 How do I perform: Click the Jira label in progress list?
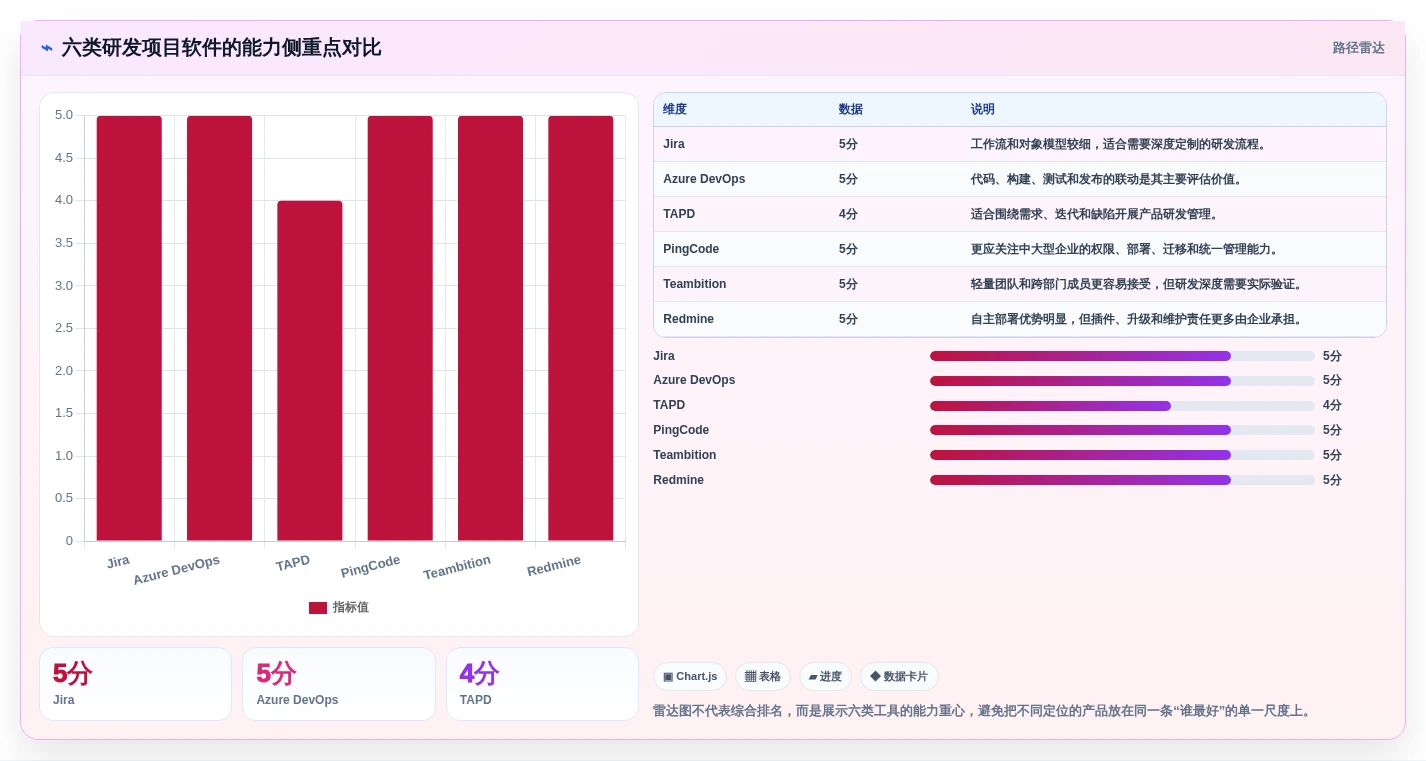pyautogui.click(x=664, y=356)
